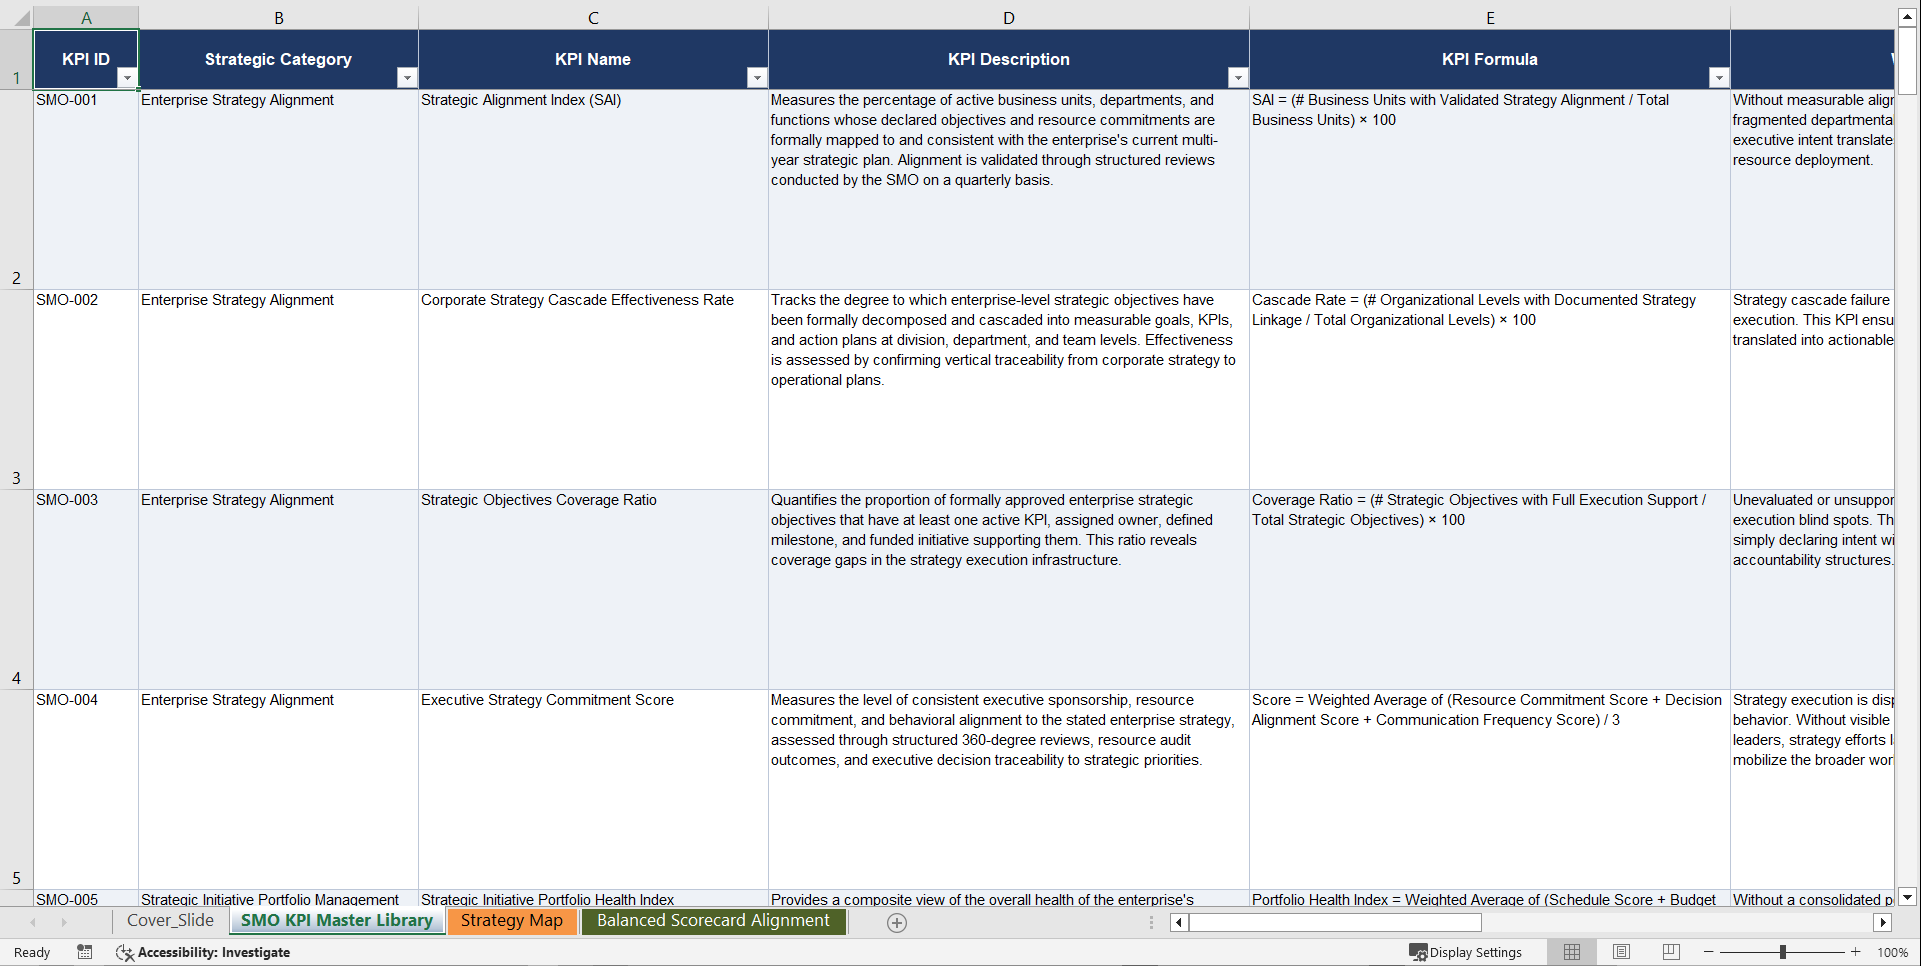The height and width of the screenshot is (966, 1921).
Task: Open the KPI Description filter dropdown
Action: [1238, 78]
